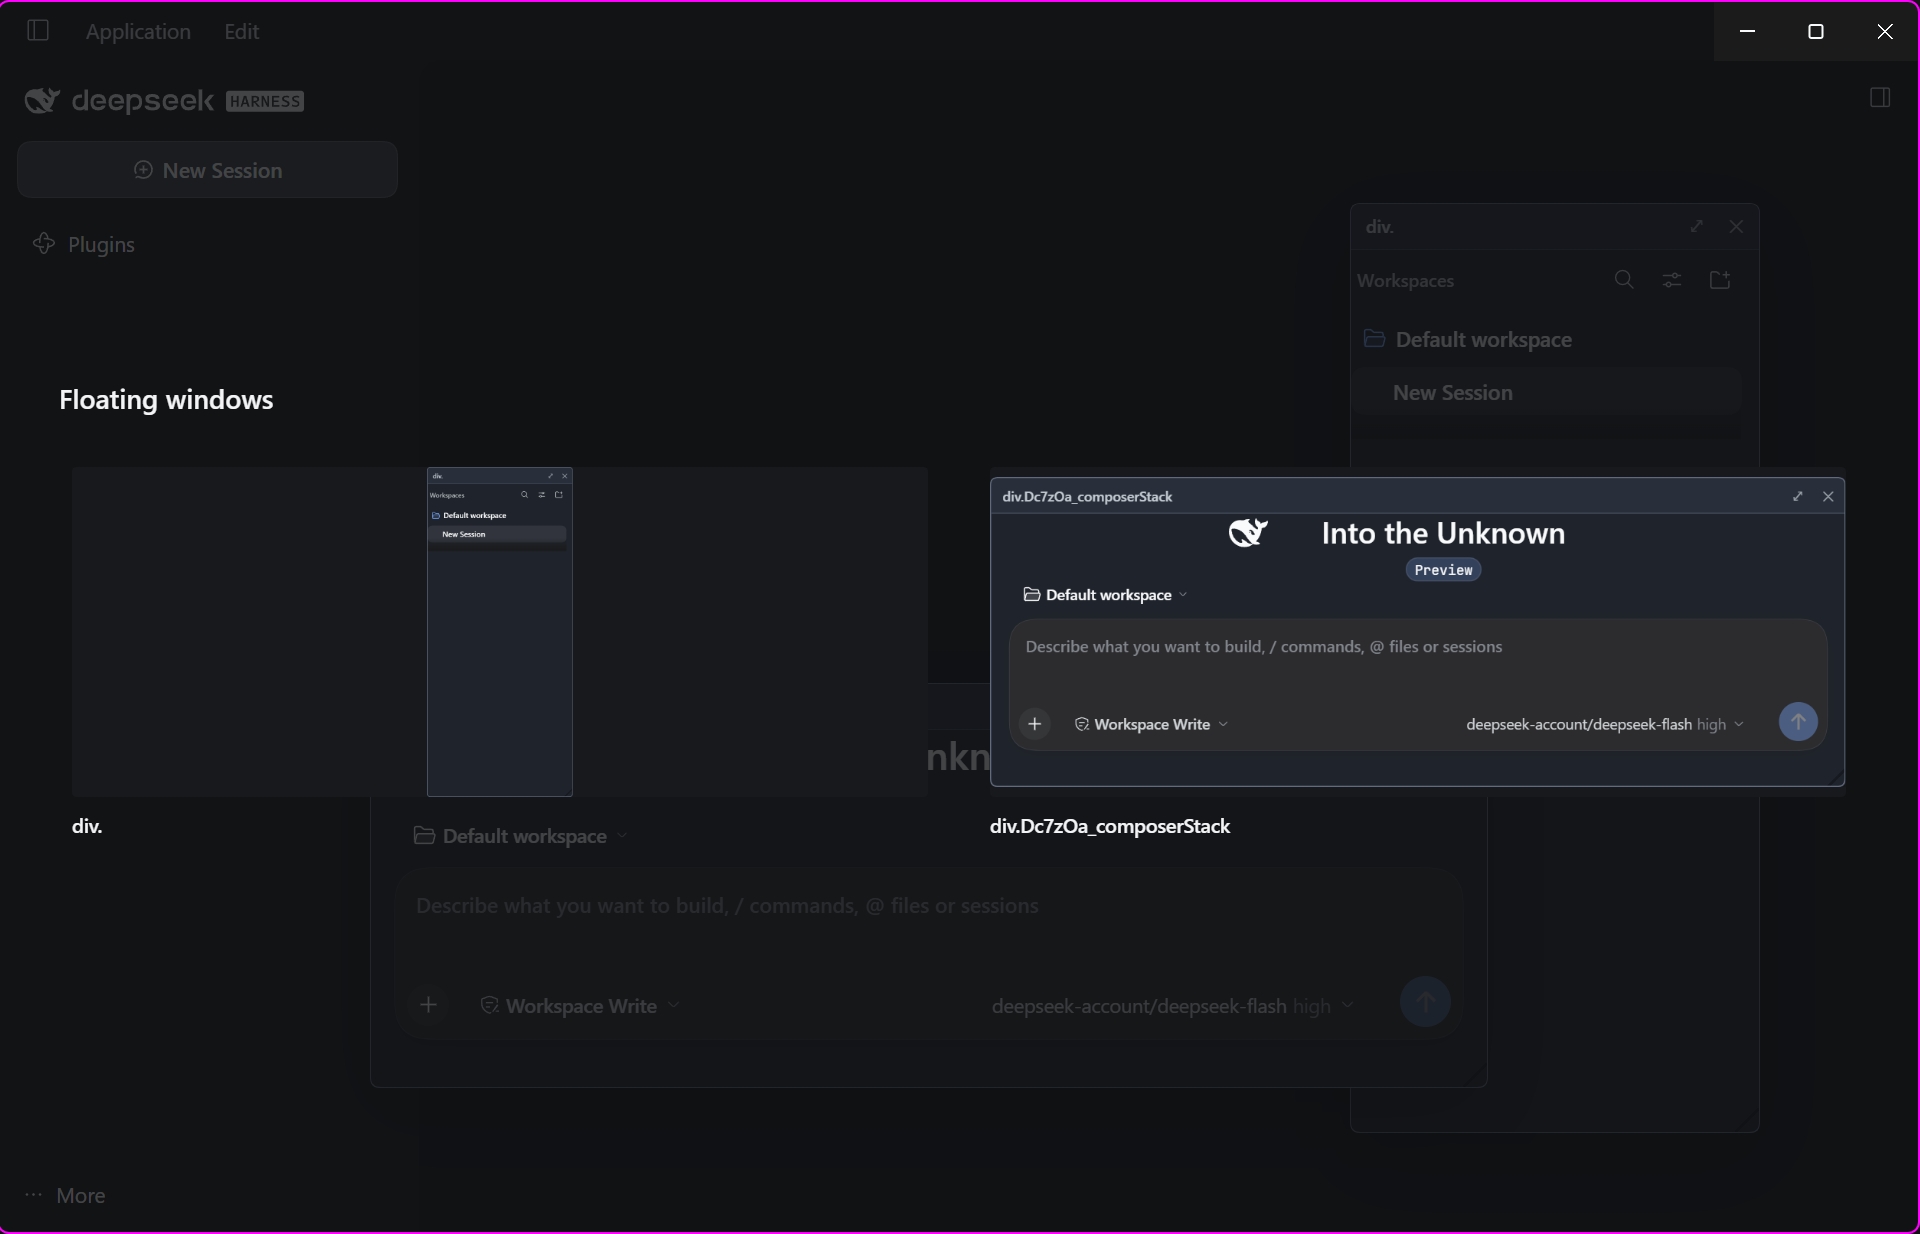
Task: Add attachment plus in background composer
Action: coord(428,1004)
